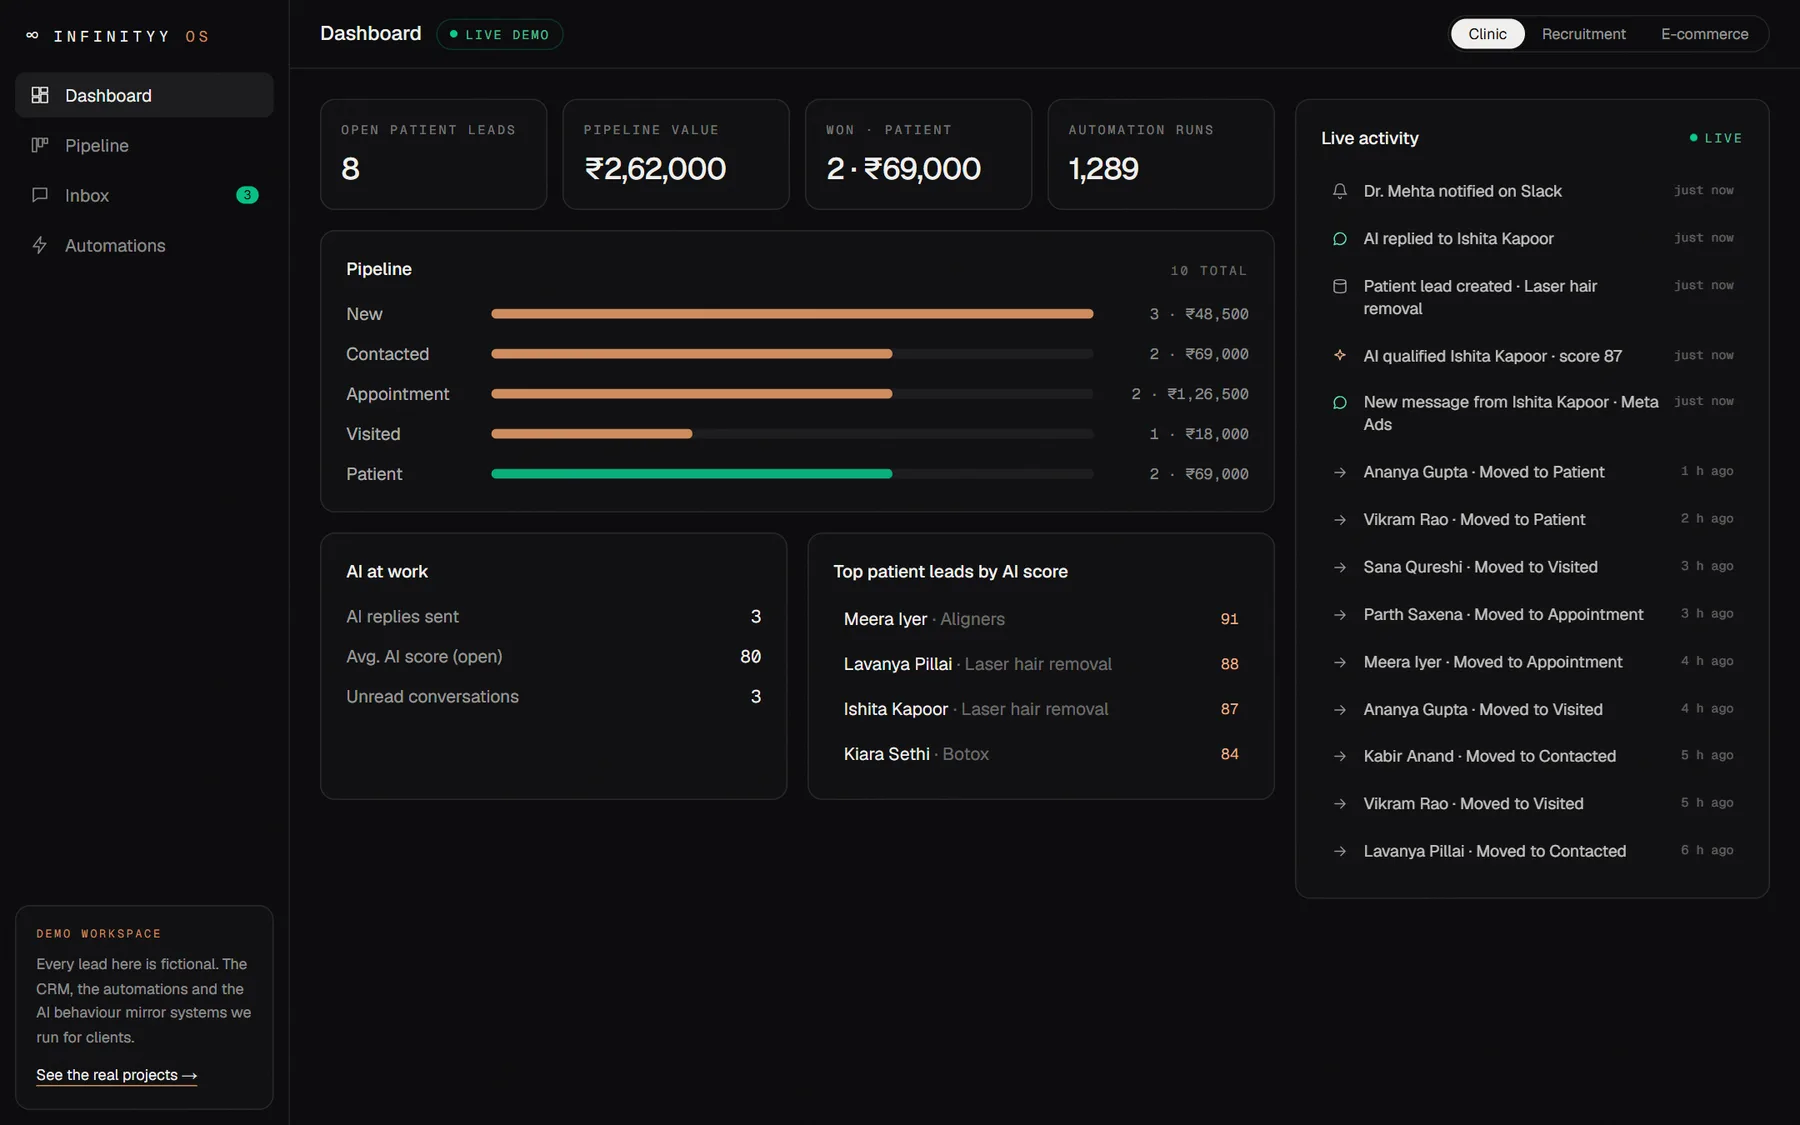Screen dimensions: 1800x1125
Task: Click the infinity logo icon
Action: (x=32, y=35)
